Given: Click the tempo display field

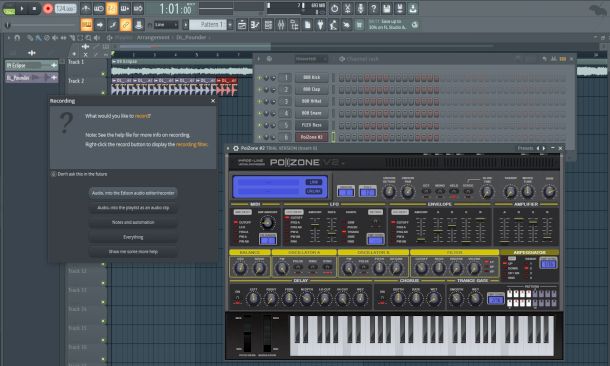Looking at the screenshot, I should pos(65,8).
